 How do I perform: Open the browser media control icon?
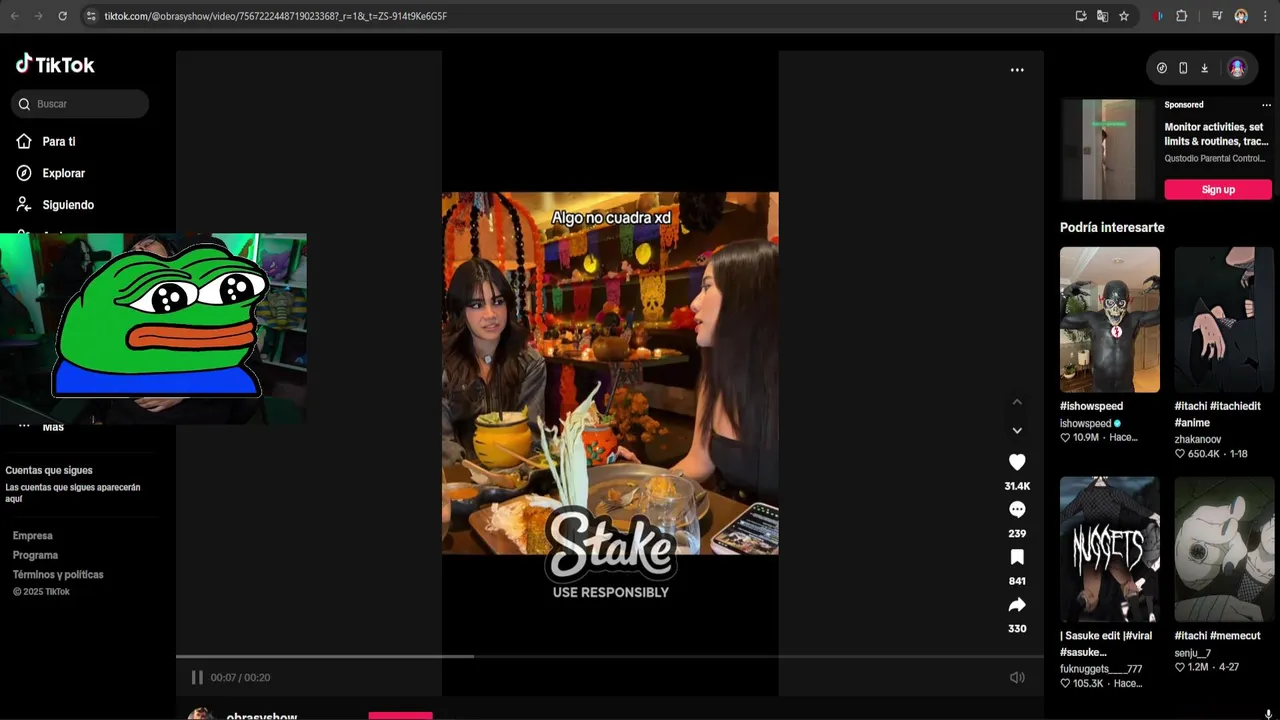(1217, 16)
